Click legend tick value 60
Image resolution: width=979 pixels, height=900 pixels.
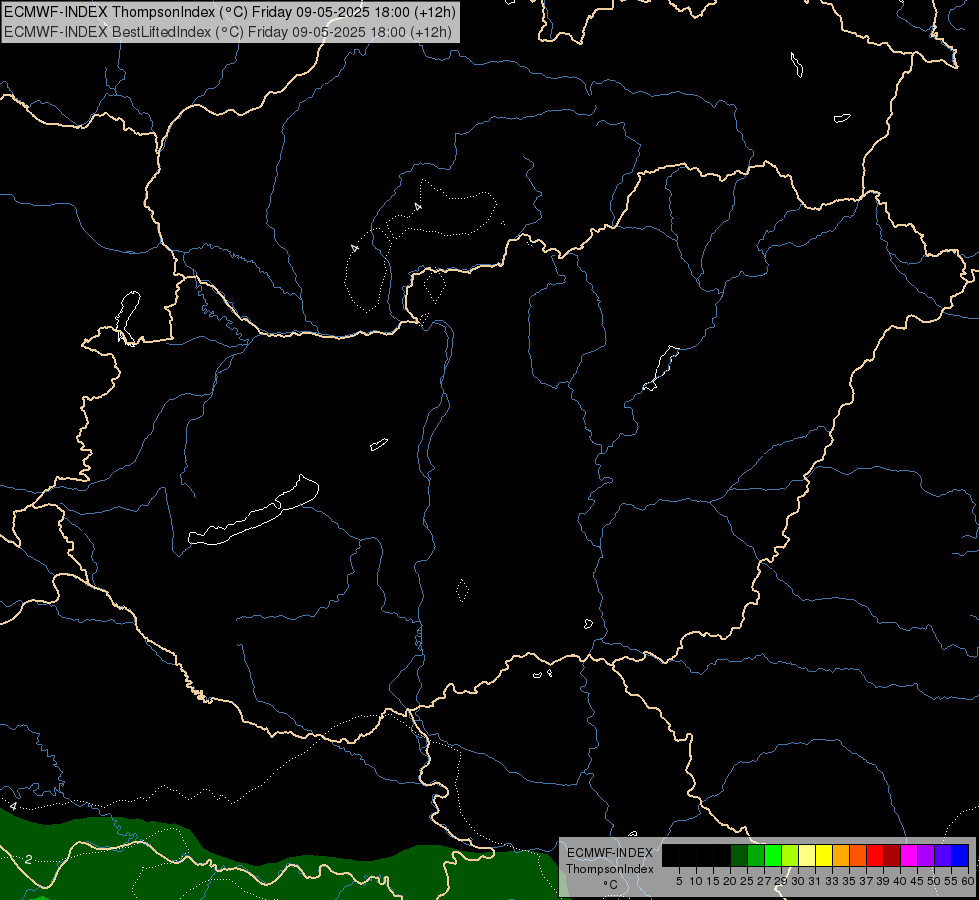tap(968, 881)
